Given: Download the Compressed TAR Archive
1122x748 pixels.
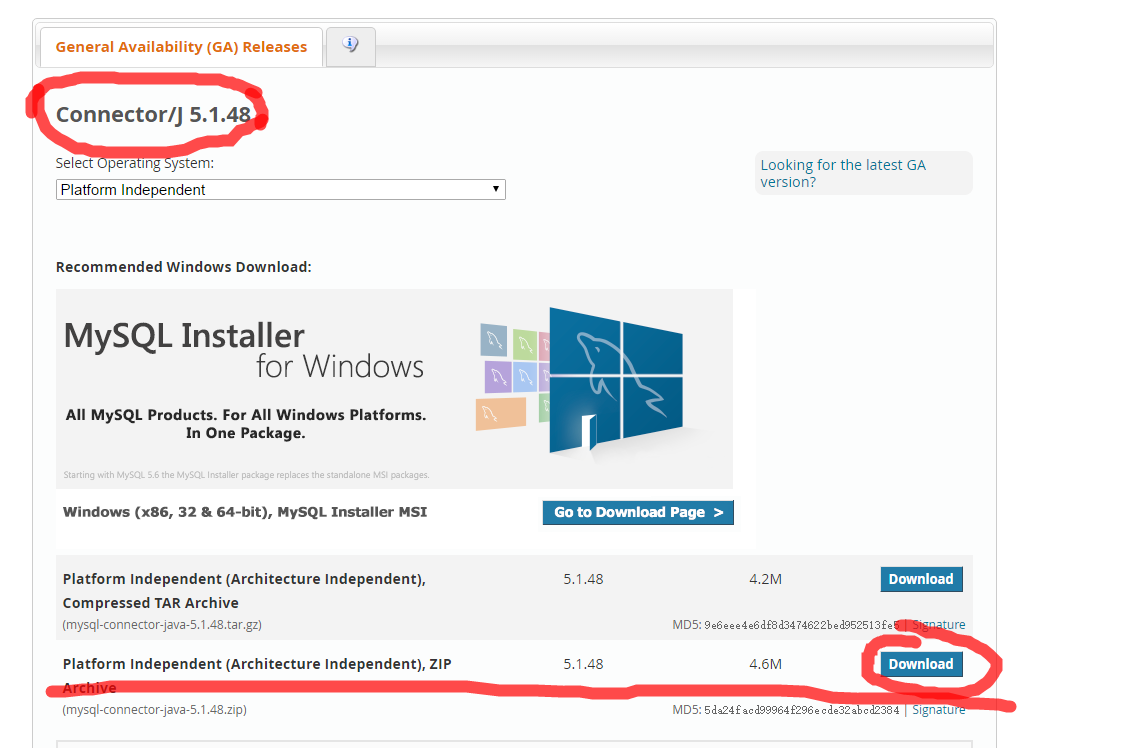Looking at the screenshot, I should click(x=921, y=579).
